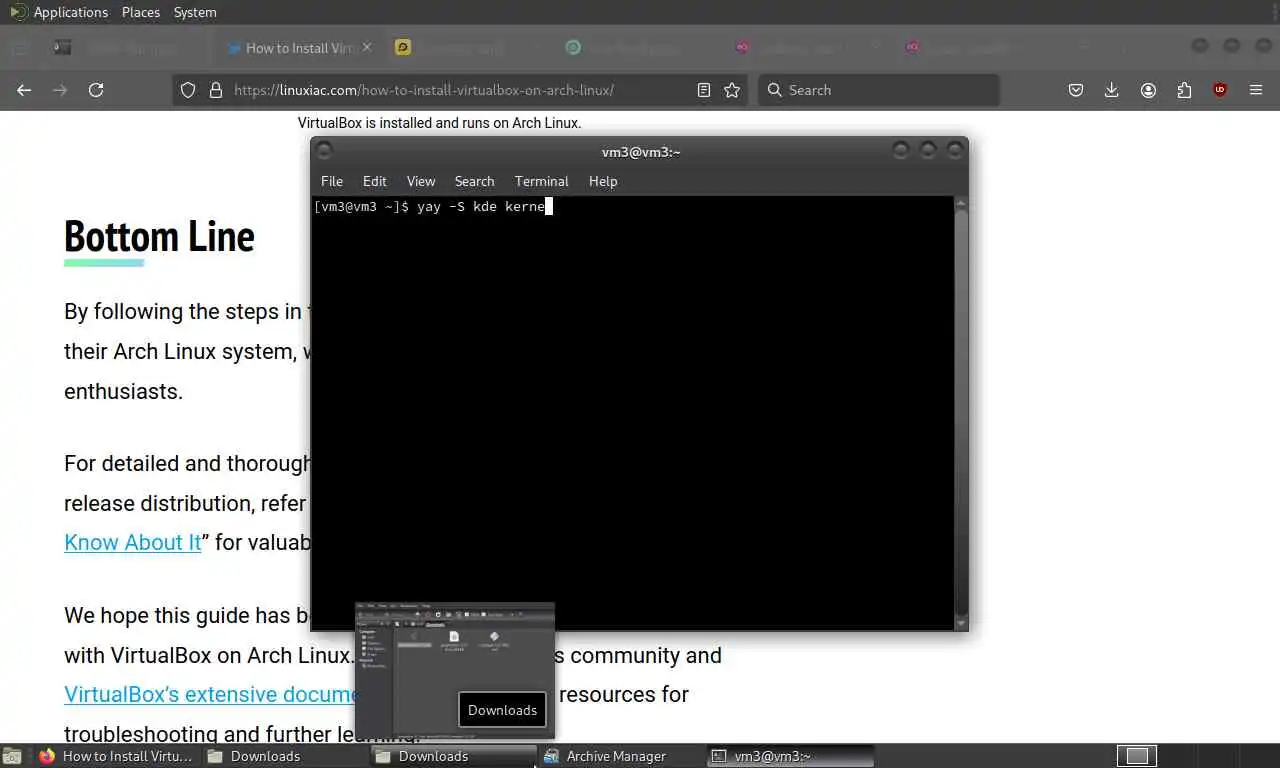1280x768 pixels.
Task: Open VirtualBox's extensive documentation link
Action: [x=210, y=694]
